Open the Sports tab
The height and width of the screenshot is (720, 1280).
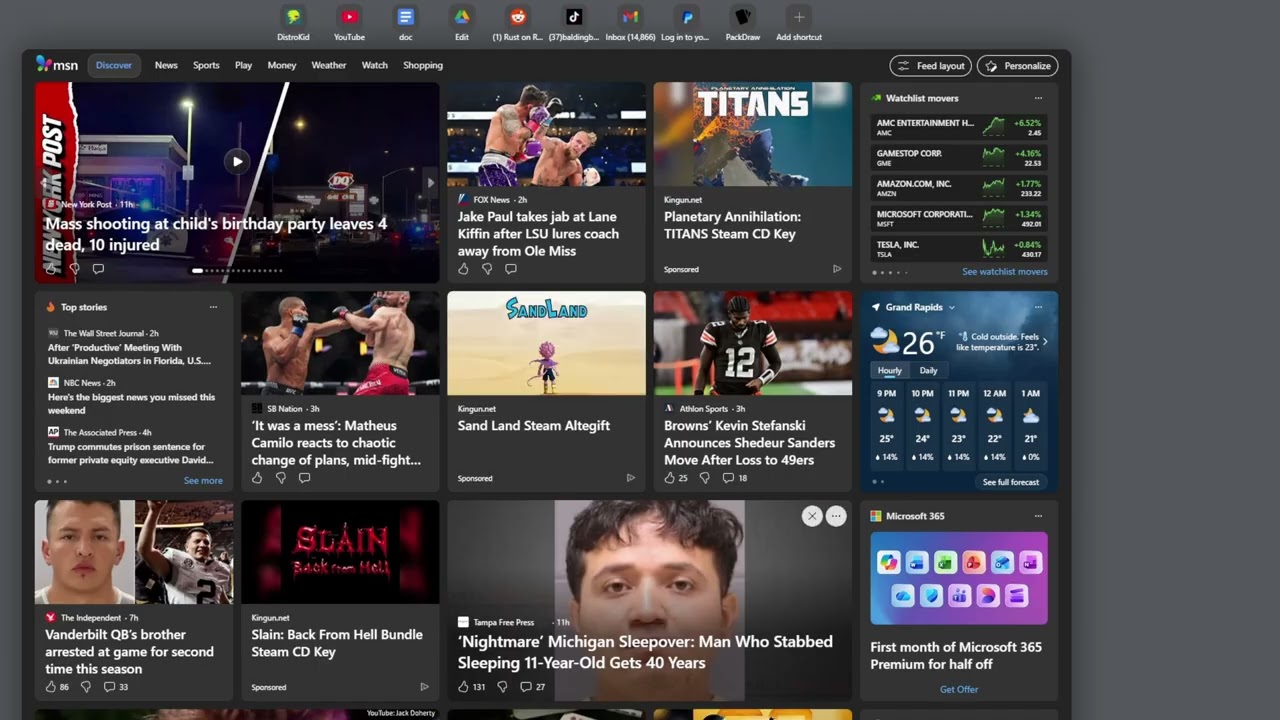point(206,65)
